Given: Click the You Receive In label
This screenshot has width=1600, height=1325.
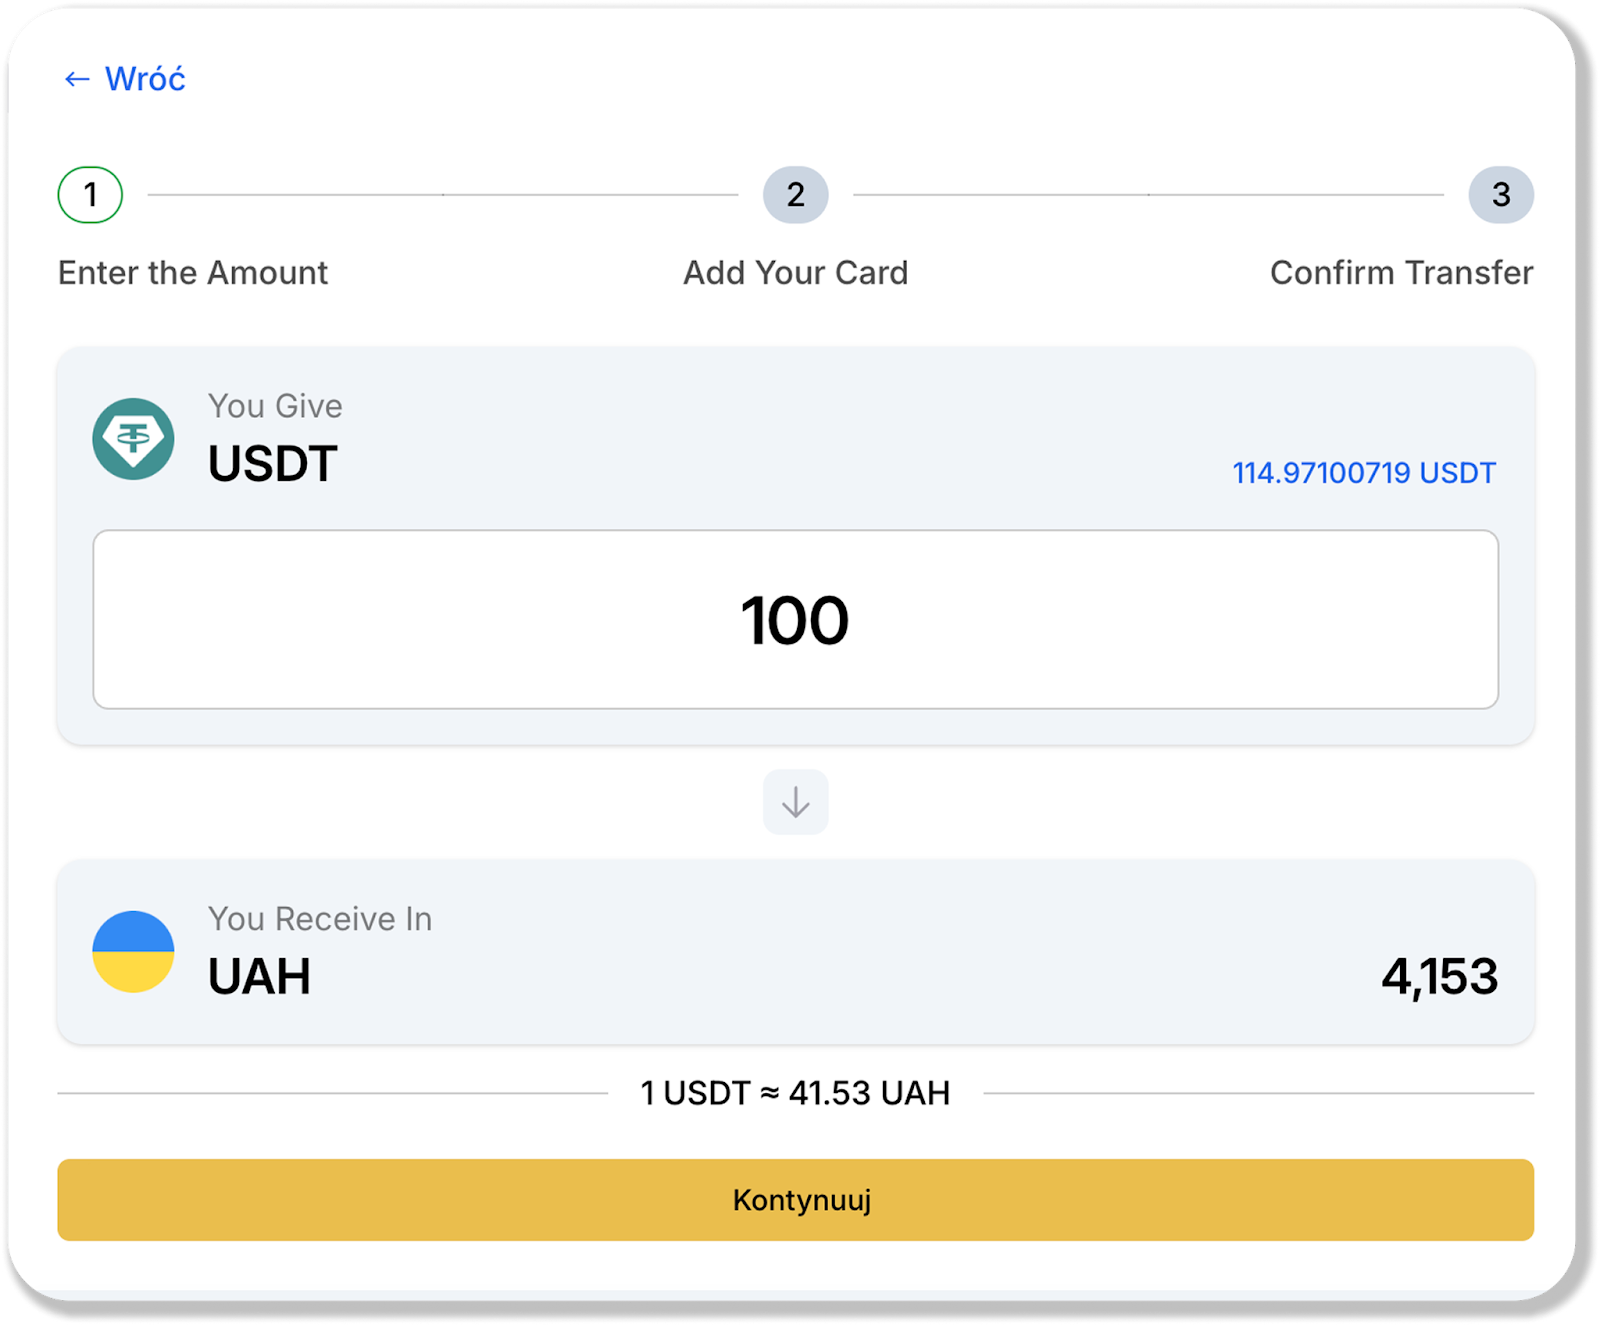Looking at the screenshot, I should tap(320, 919).
